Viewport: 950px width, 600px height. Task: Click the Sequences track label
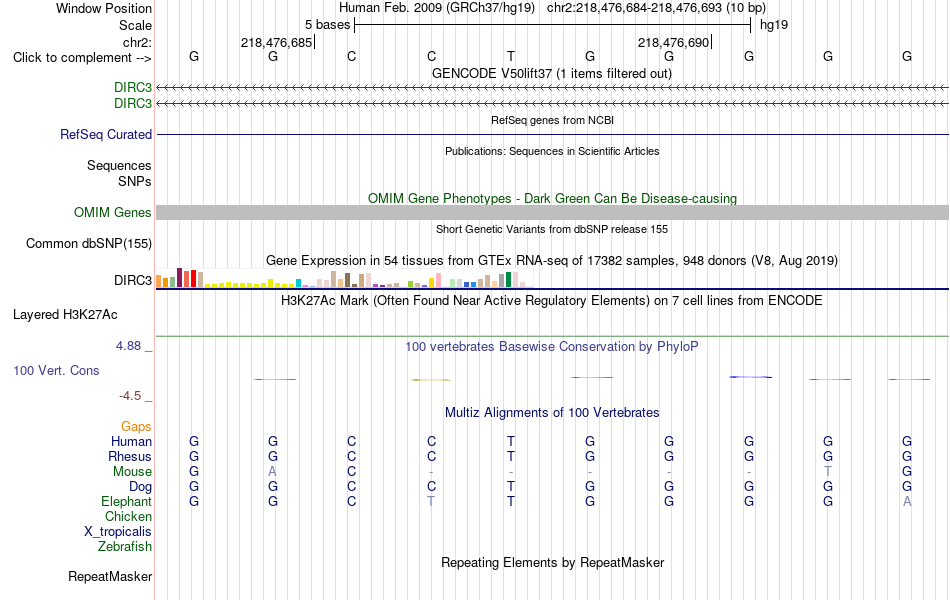(x=119, y=165)
